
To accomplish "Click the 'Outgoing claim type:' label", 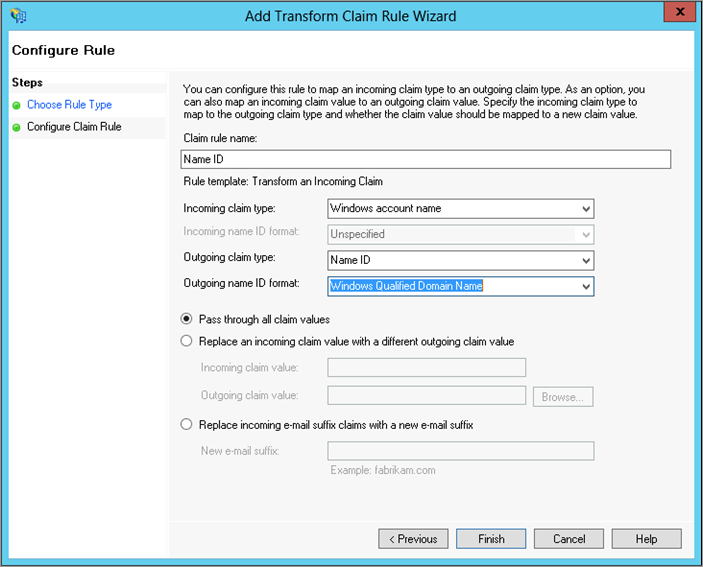I will (229, 257).
